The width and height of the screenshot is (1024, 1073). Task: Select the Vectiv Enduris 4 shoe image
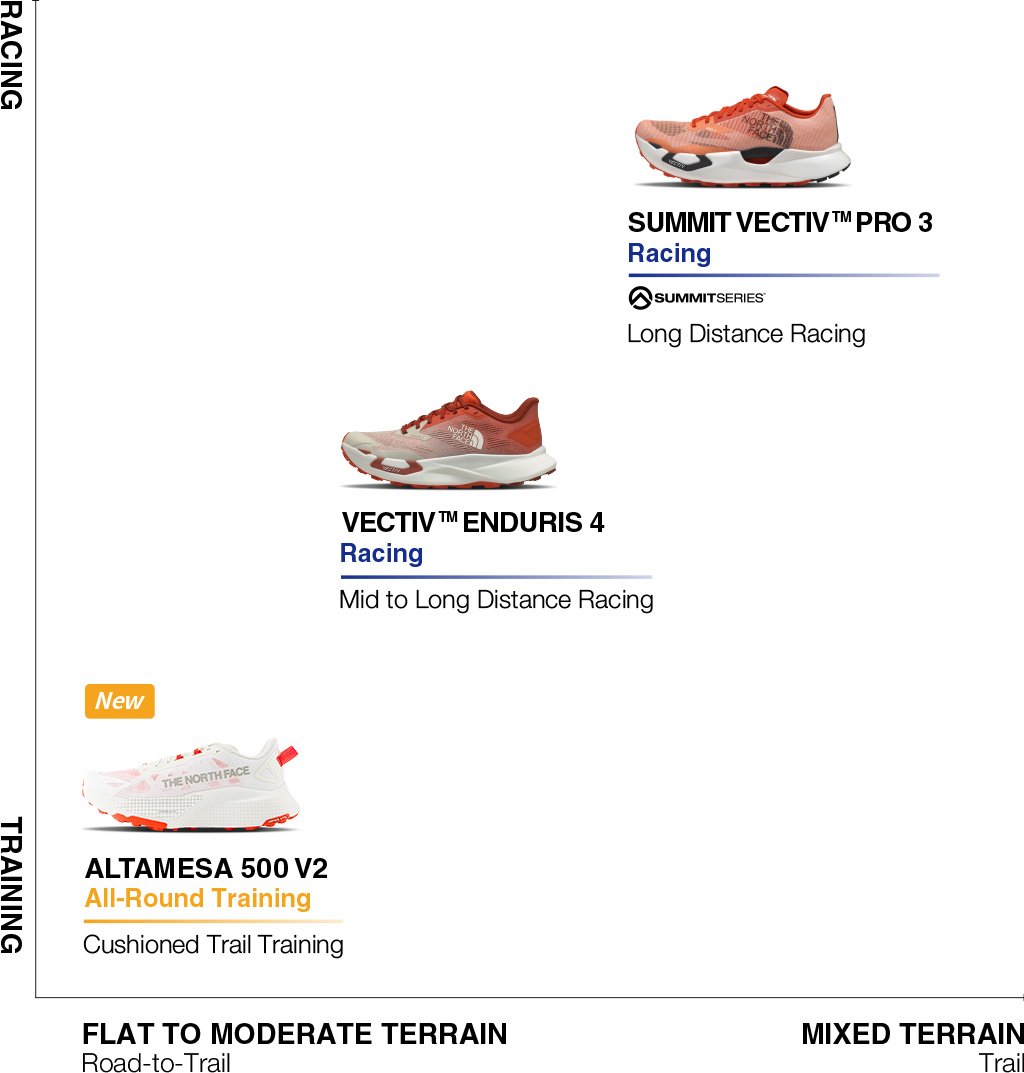[x=448, y=441]
